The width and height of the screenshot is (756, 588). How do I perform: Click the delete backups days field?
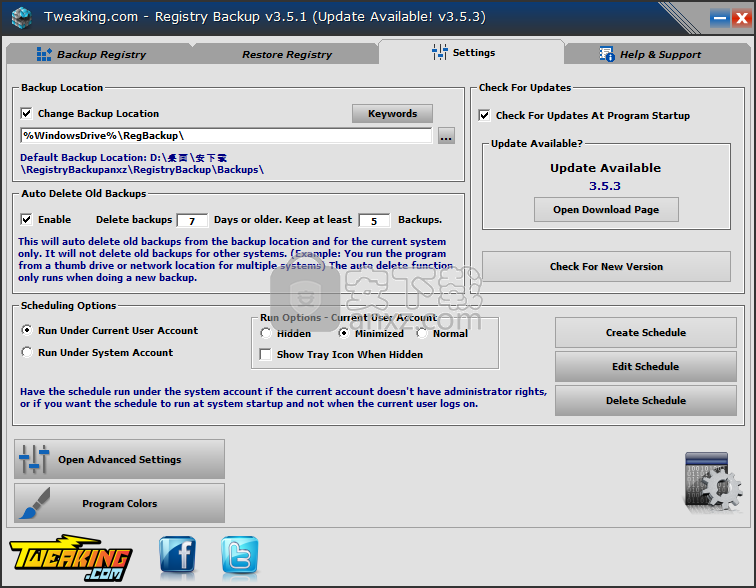point(192,221)
